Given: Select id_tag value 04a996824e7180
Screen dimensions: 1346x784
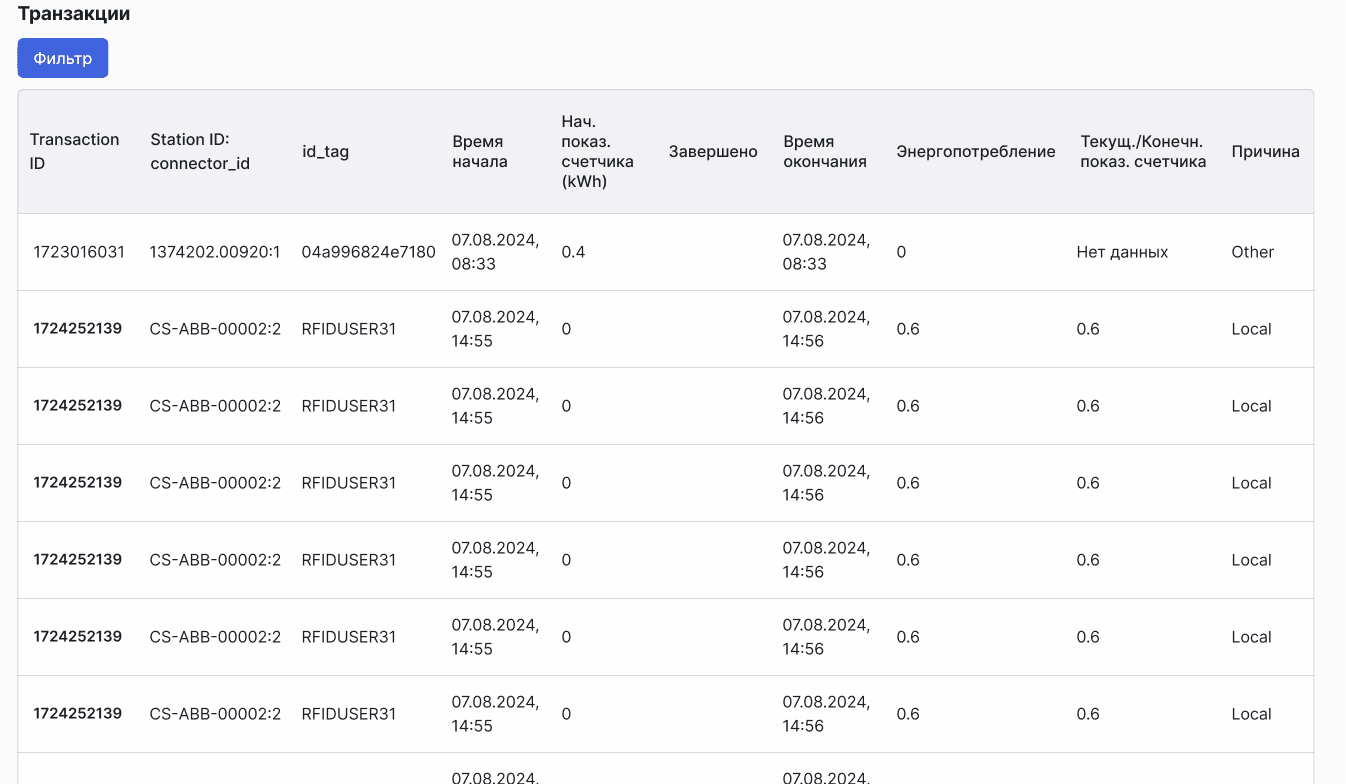Looking at the screenshot, I should coord(368,252).
